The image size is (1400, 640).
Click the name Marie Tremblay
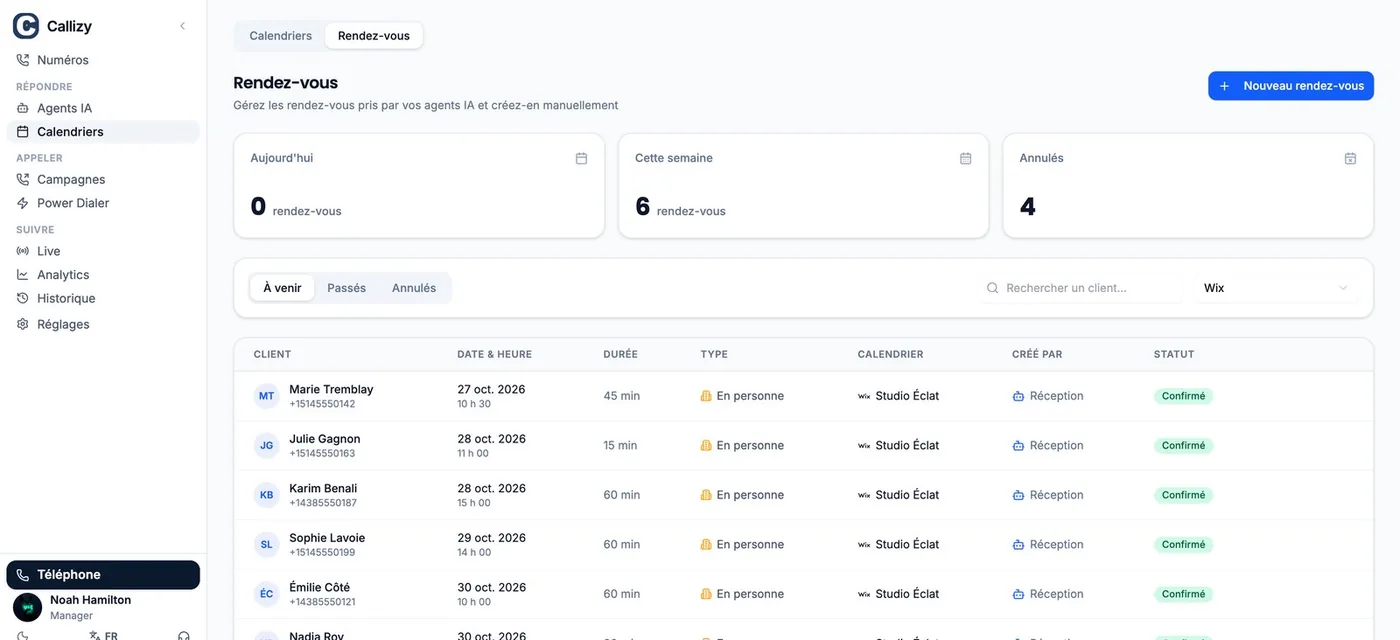331,389
